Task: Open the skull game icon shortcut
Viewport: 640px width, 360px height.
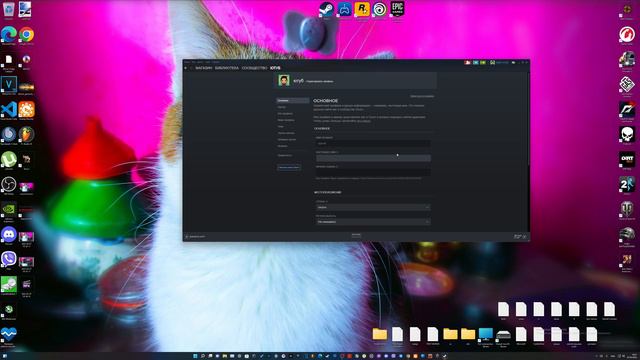Action: 627,134
